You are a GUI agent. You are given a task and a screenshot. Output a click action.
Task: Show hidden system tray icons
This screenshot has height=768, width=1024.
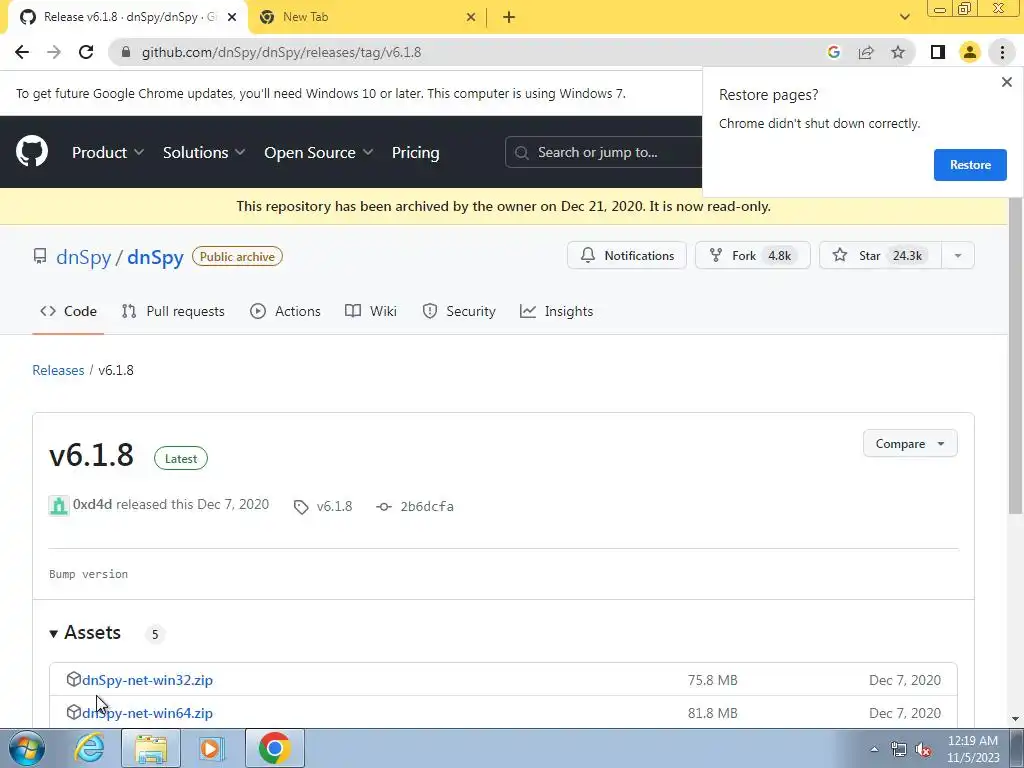click(874, 750)
